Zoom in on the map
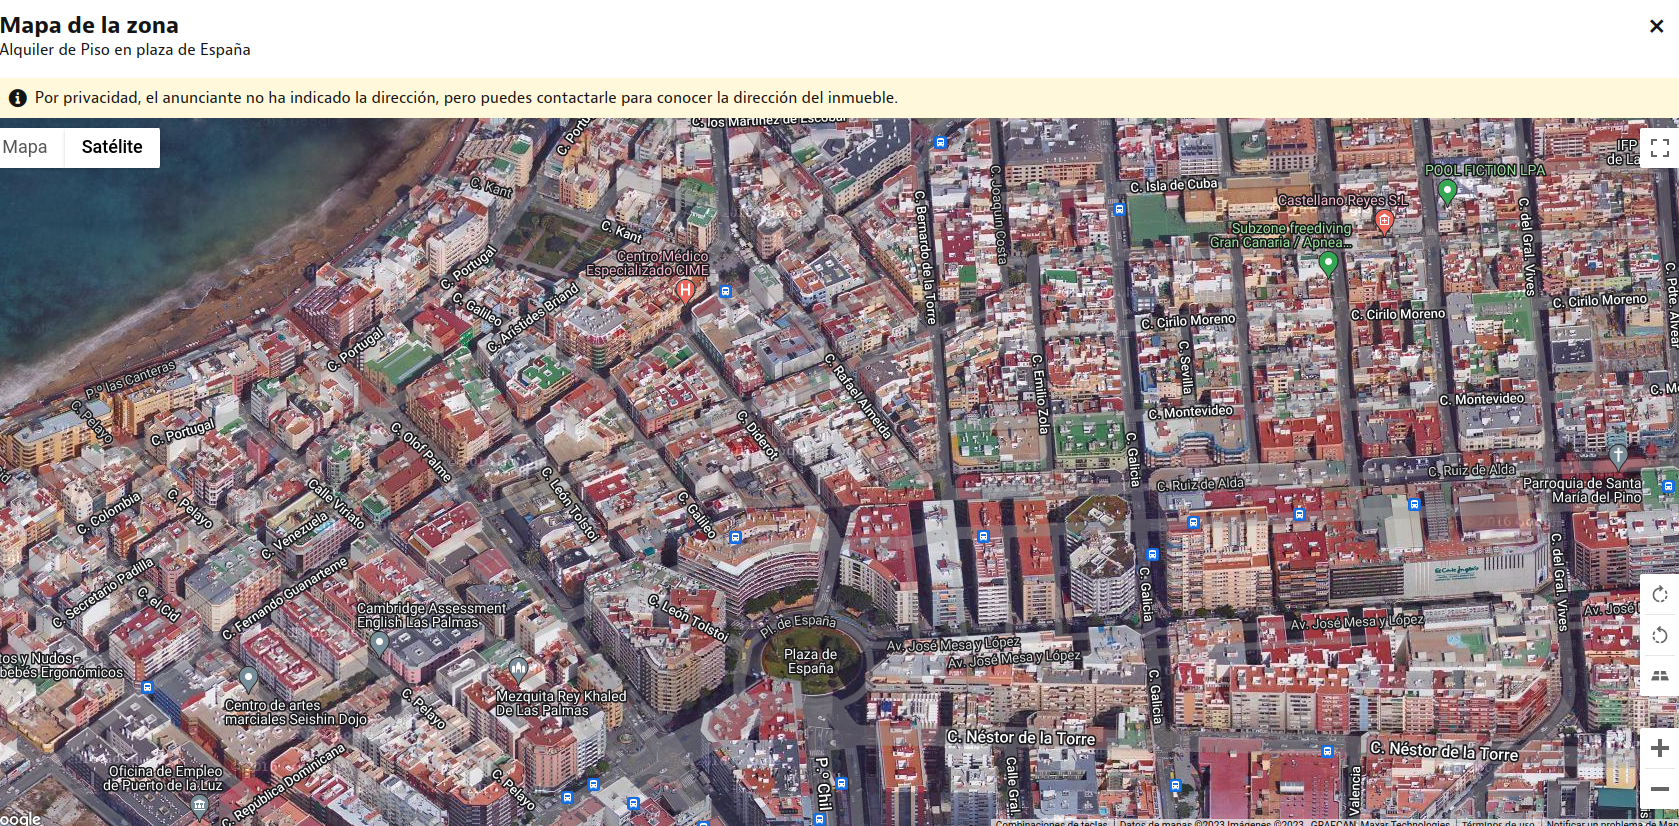 tap(1660, 748)
